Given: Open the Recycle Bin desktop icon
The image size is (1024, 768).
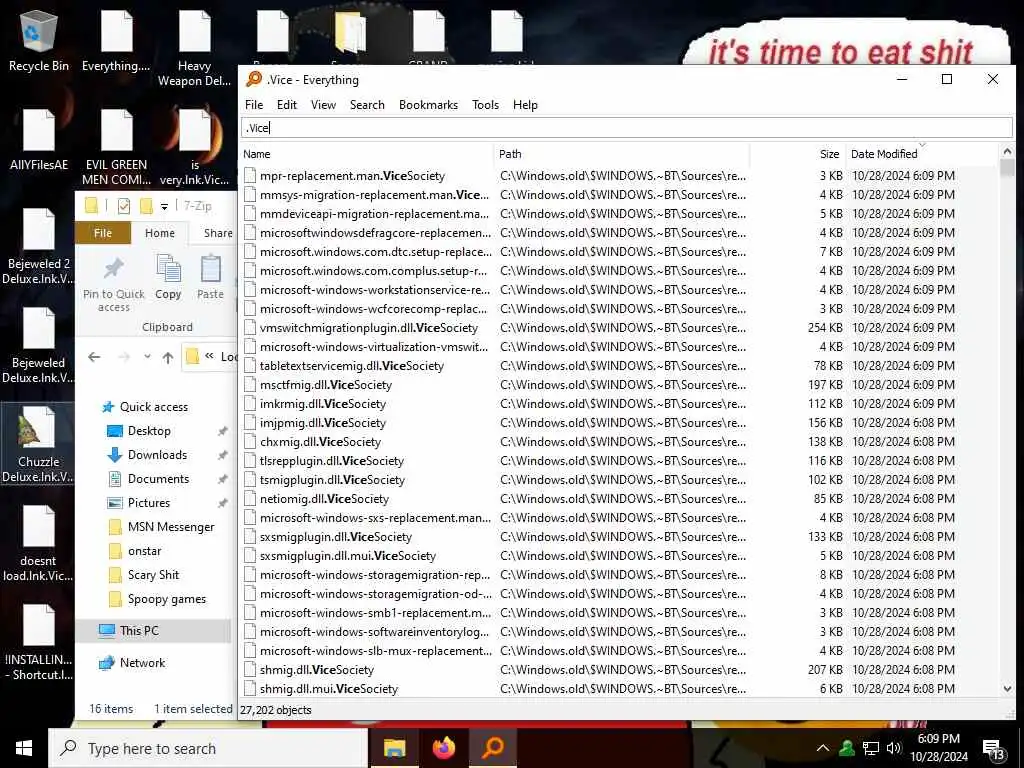Looking at the screenshot, I should coord(39,42).
